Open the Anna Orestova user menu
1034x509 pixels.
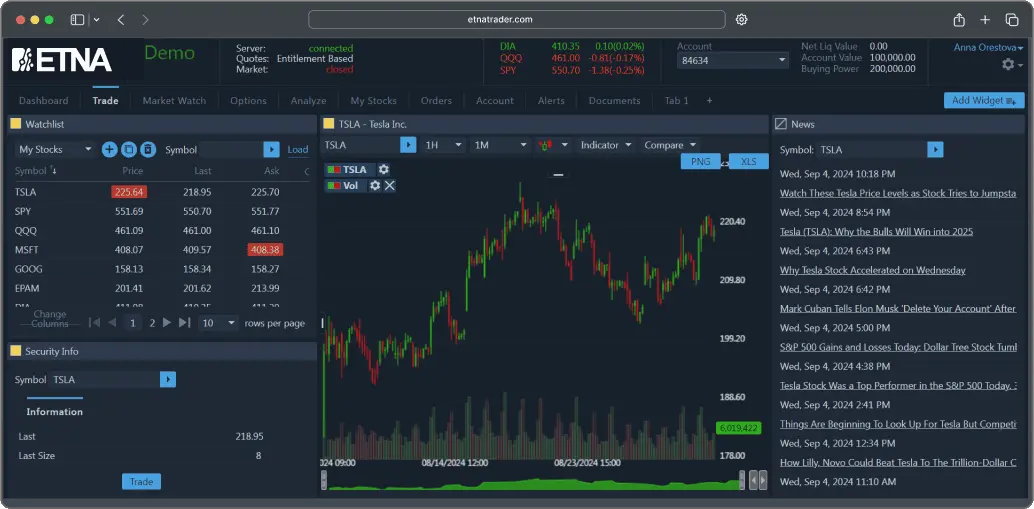[988, 47]
